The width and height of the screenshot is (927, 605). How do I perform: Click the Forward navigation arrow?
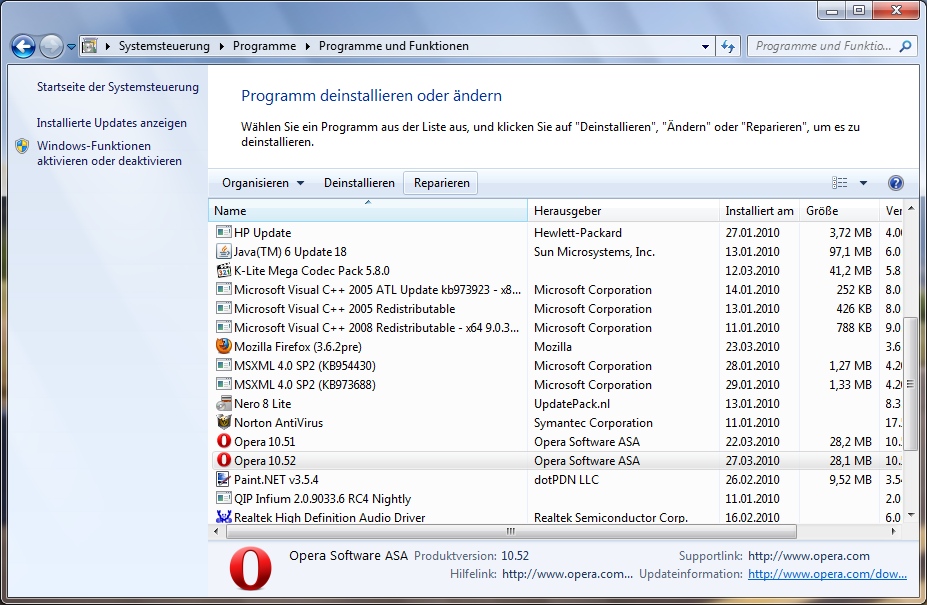point(51,46)
